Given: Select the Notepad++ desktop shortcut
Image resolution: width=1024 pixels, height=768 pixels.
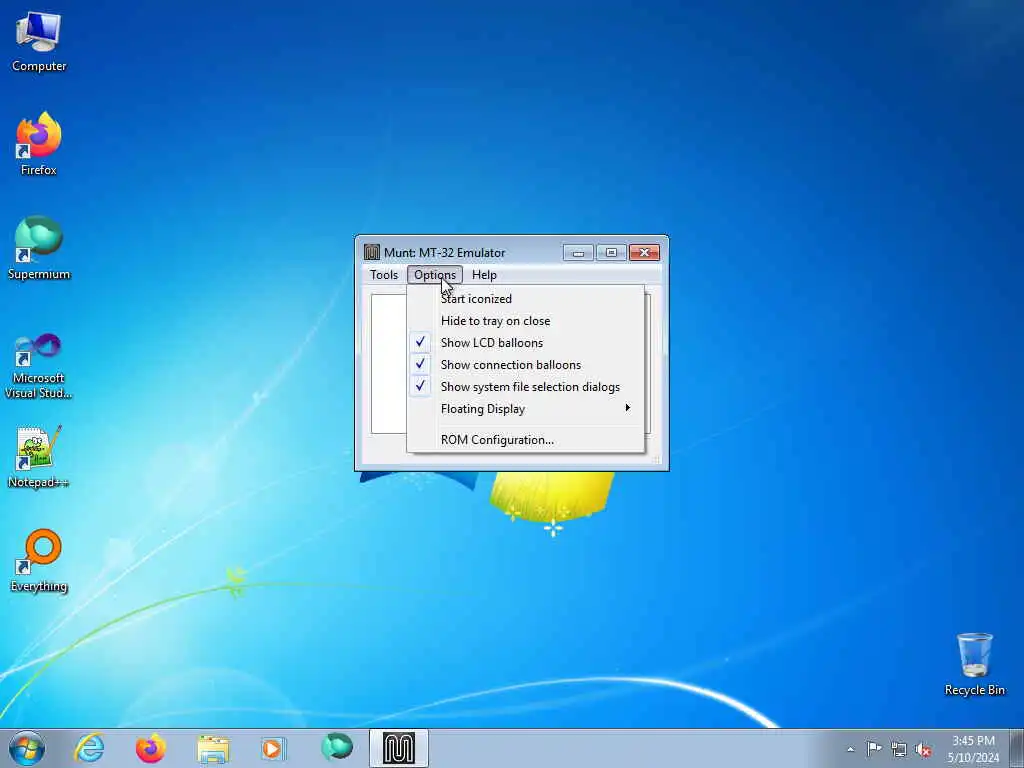Looking at the screenshot, I should (x=39, y=456).
